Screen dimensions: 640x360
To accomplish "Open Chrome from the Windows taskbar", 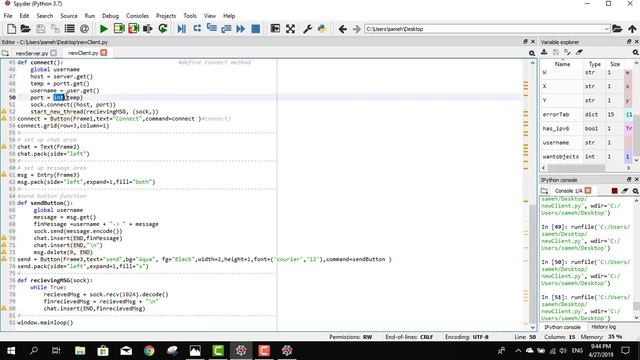I will click(x=149, y=351).
